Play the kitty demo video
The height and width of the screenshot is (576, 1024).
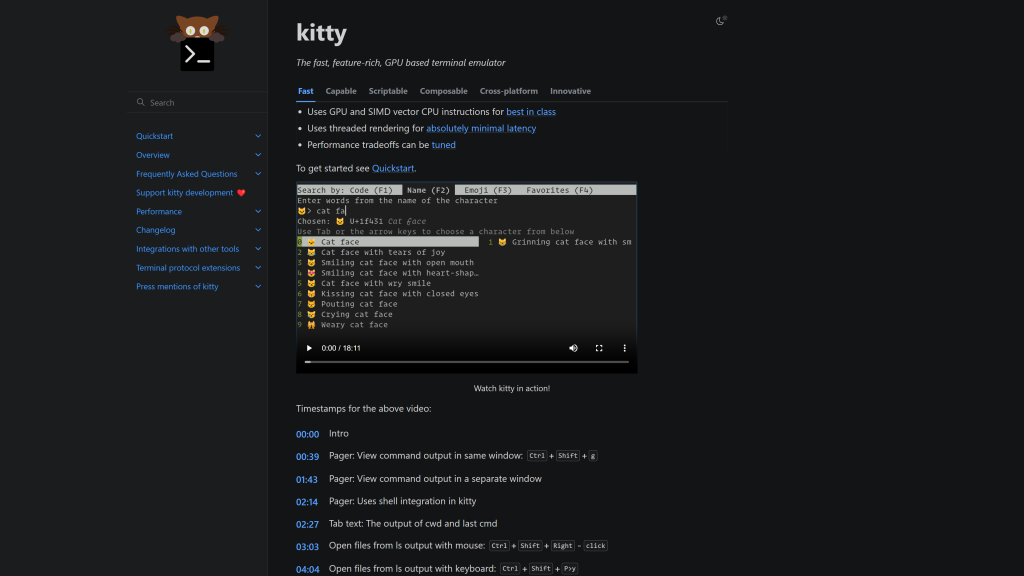tap(309, 348)
